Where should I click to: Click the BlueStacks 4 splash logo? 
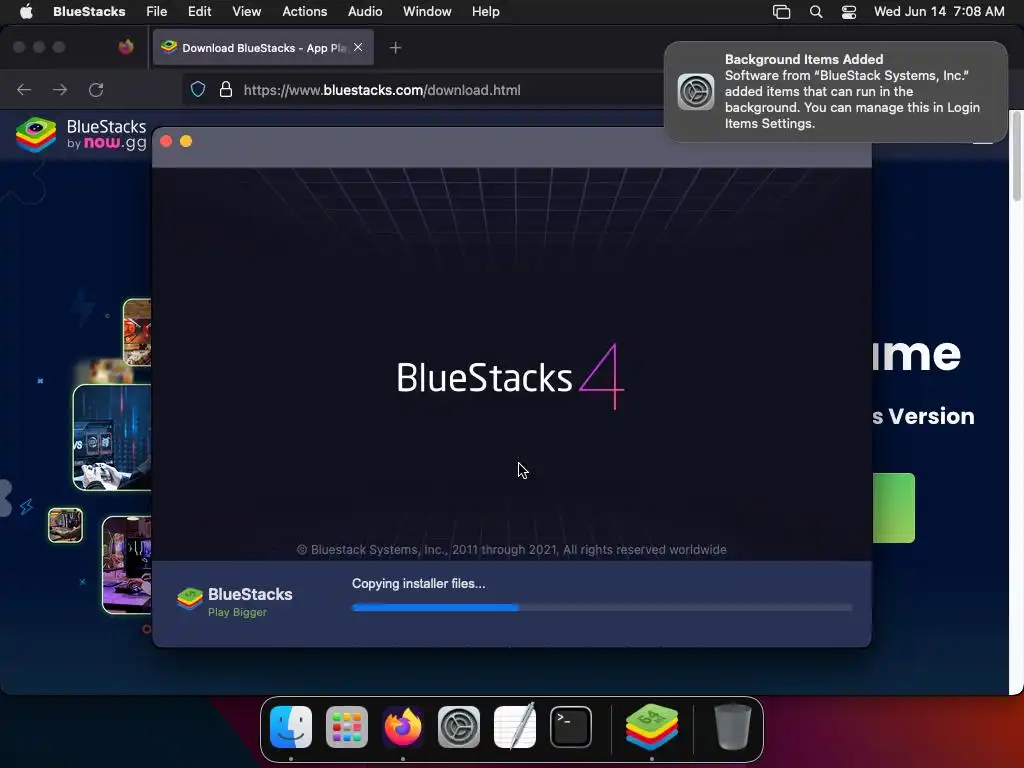tap(510, 377)
